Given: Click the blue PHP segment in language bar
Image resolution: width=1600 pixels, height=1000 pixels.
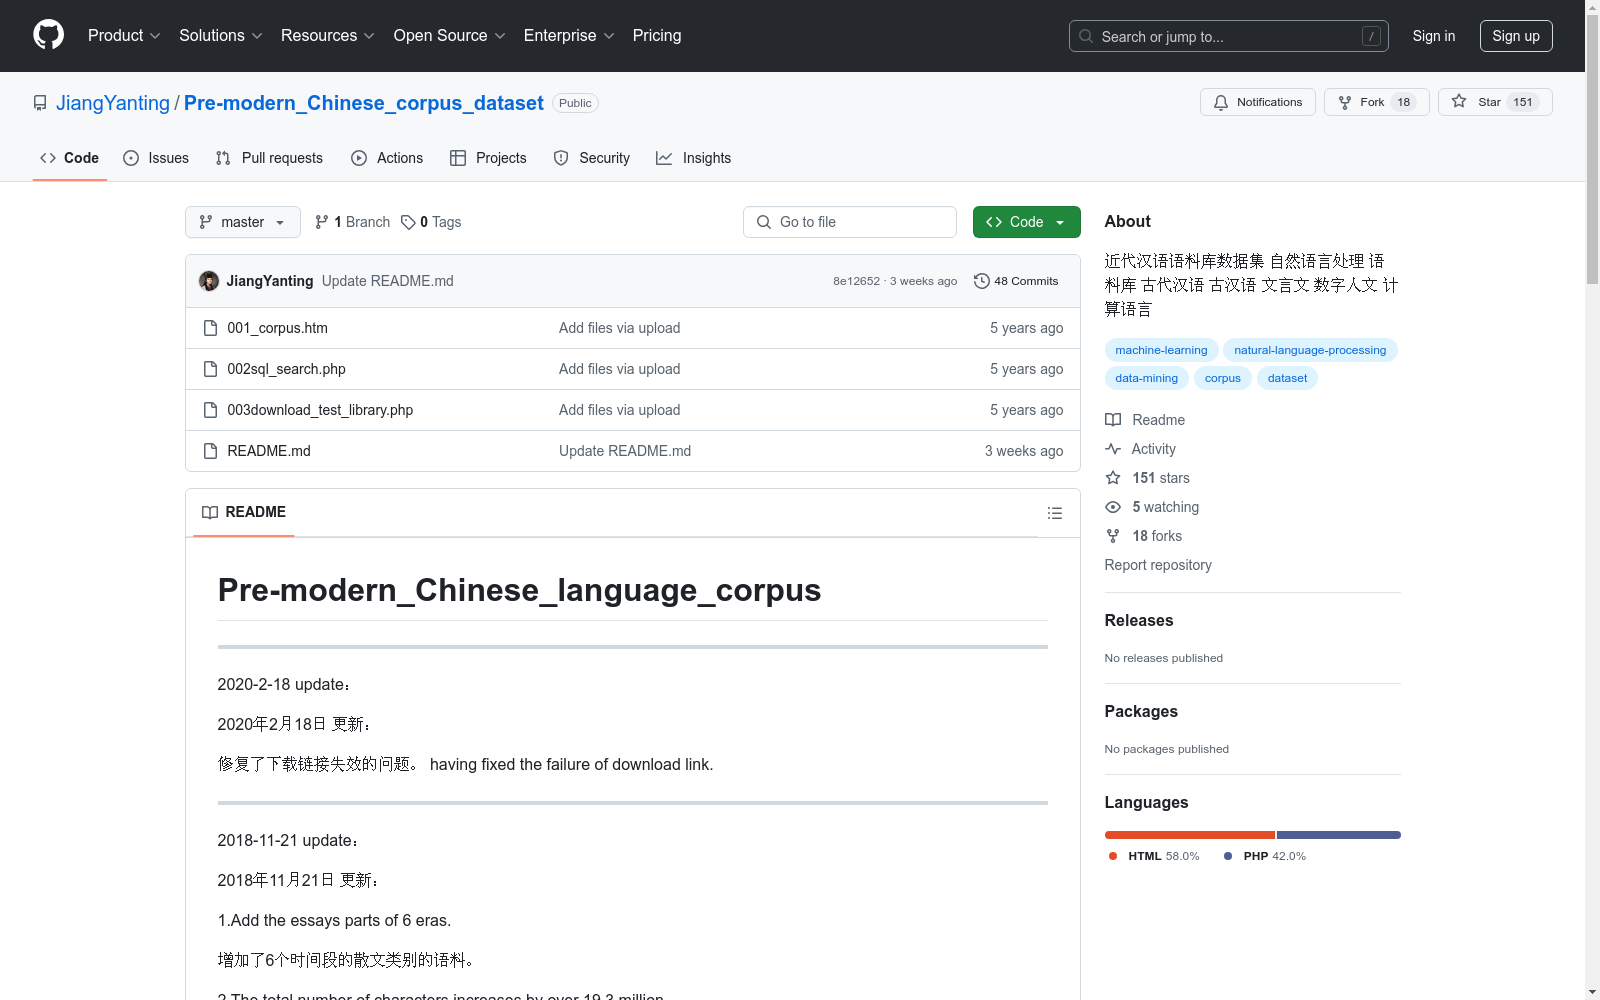Looking at the screenshot, I should (x=1339, y=835).
